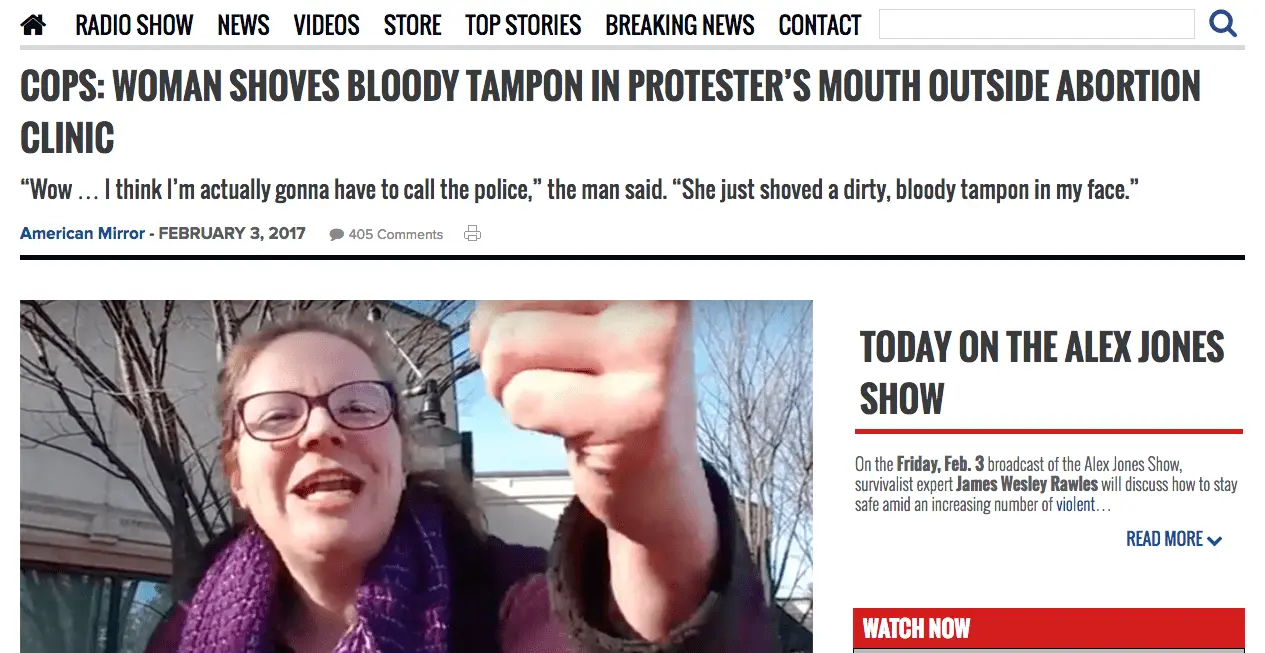1265x653 pixels.
Task: Expand the READ MORE chevron arrow
Action: (x=1215, y=541)
